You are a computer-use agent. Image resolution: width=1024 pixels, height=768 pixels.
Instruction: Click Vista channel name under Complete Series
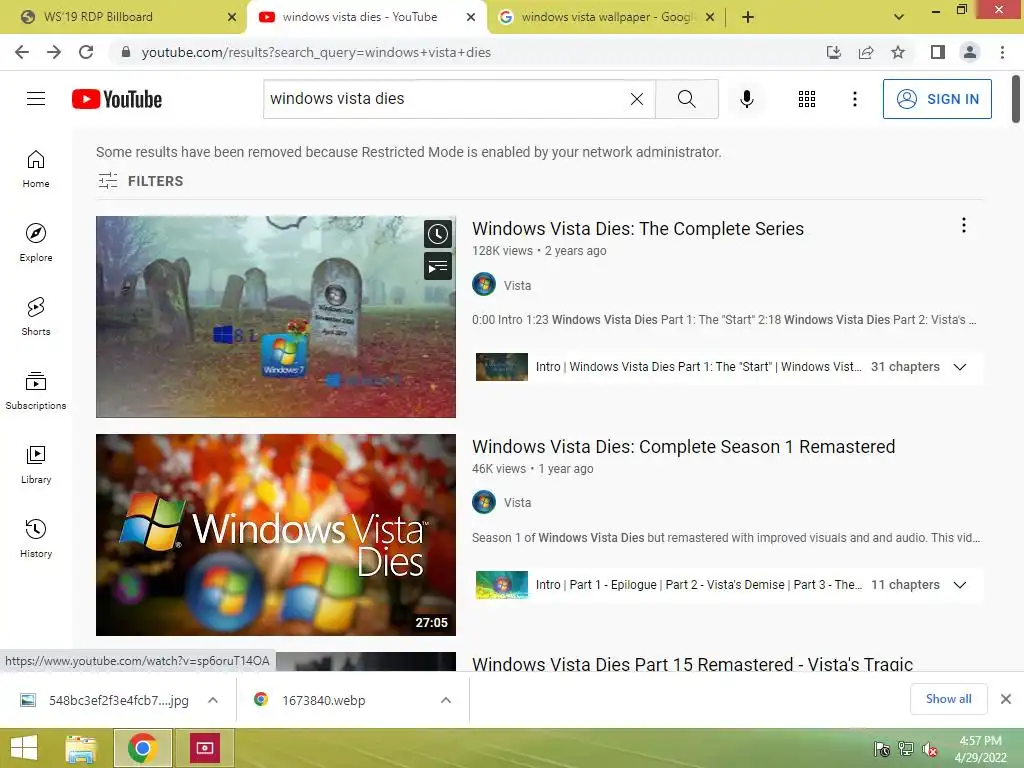click(517, 285)
